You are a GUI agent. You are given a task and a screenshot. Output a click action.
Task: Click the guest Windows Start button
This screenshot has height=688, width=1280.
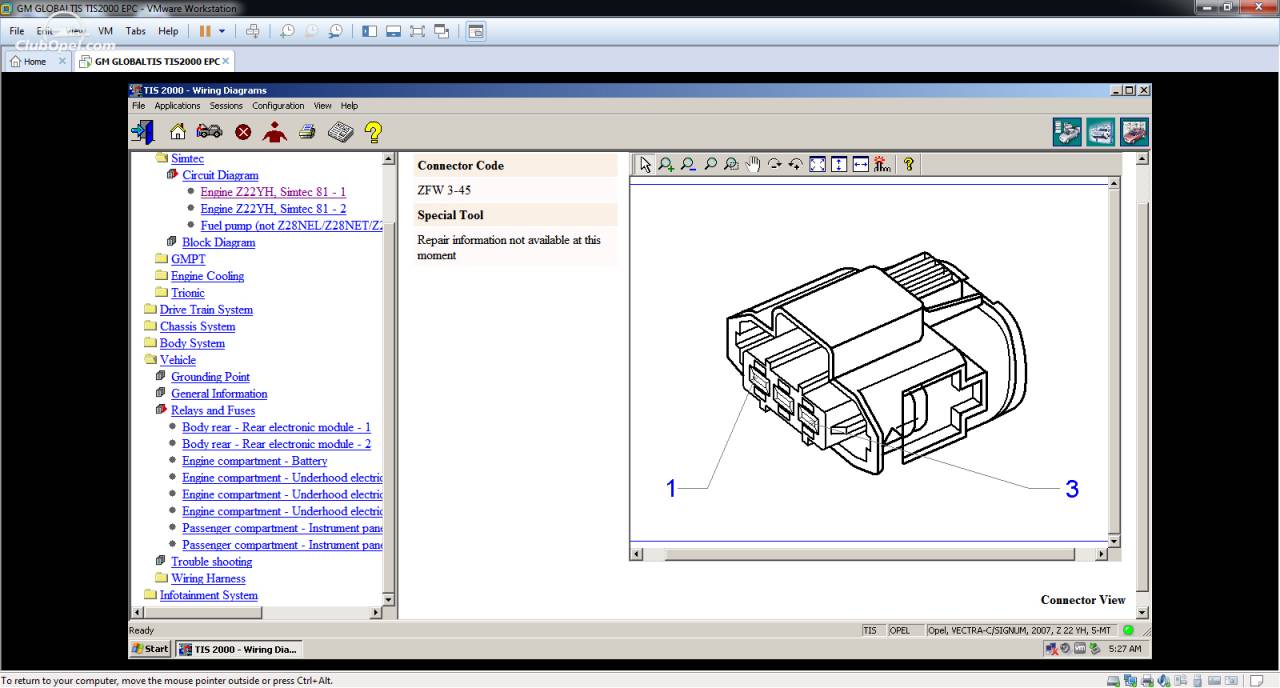[151, 649]
